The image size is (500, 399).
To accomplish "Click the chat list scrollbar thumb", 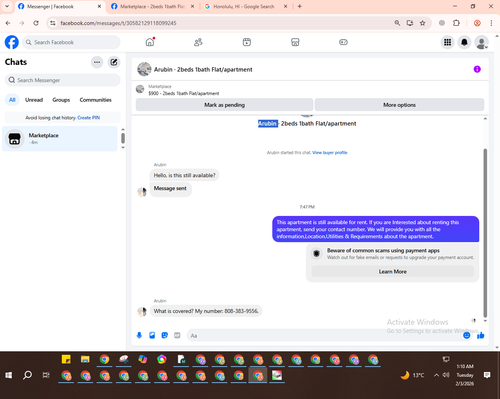I will click(x=123, y=138).
